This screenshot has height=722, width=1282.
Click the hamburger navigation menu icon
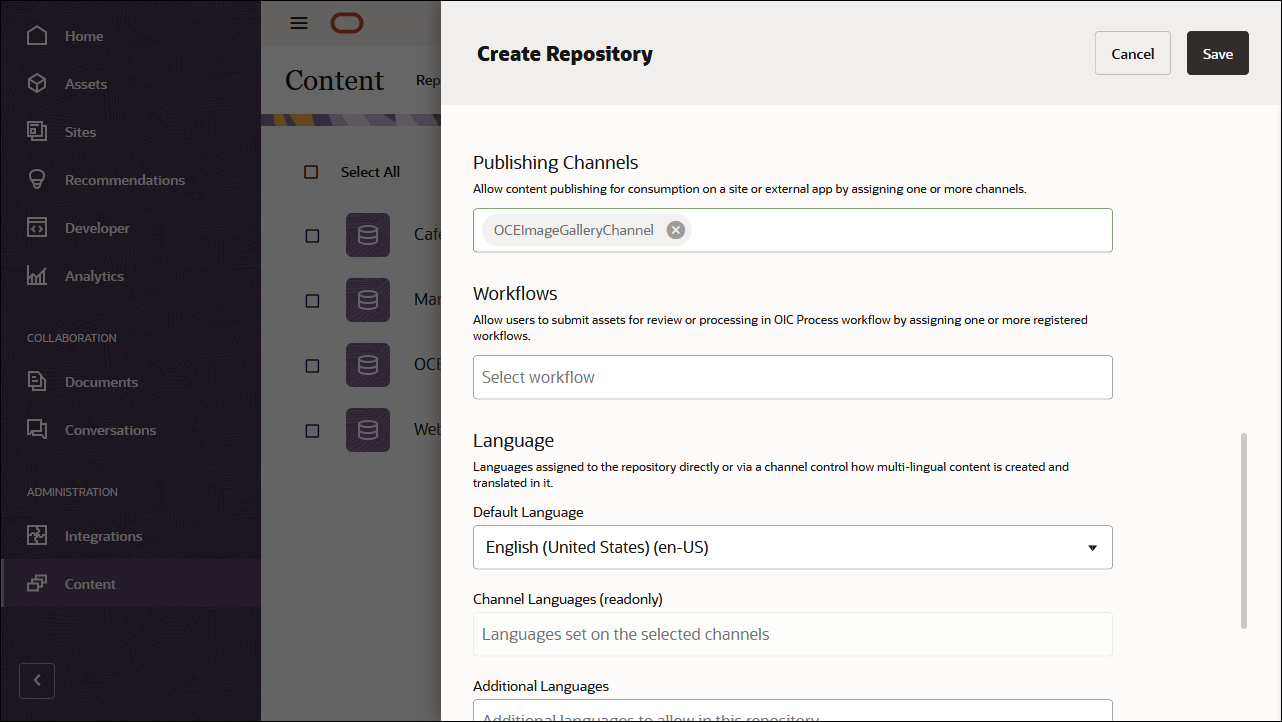click(298, 23)
